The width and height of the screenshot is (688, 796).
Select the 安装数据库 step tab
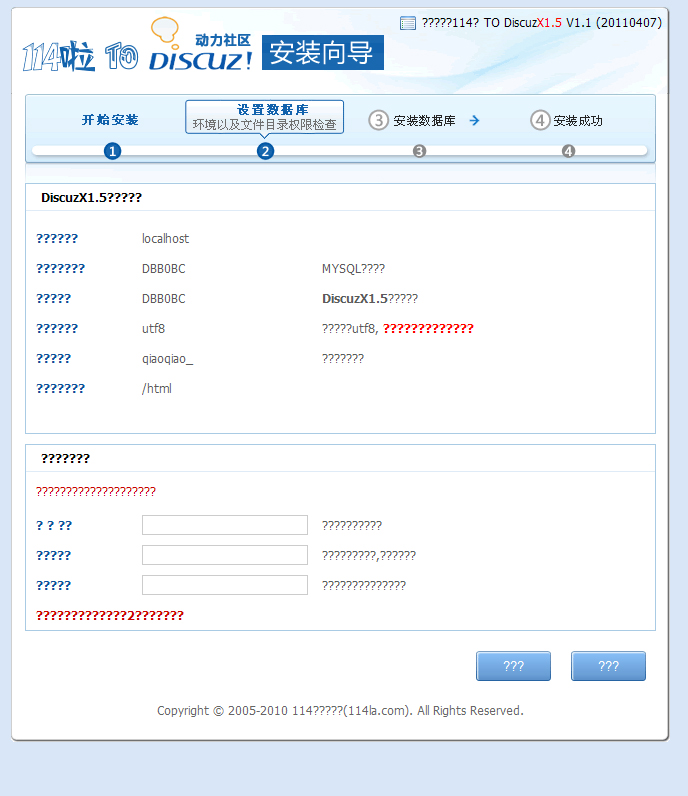pyautogui.click(x=424, y=121)
